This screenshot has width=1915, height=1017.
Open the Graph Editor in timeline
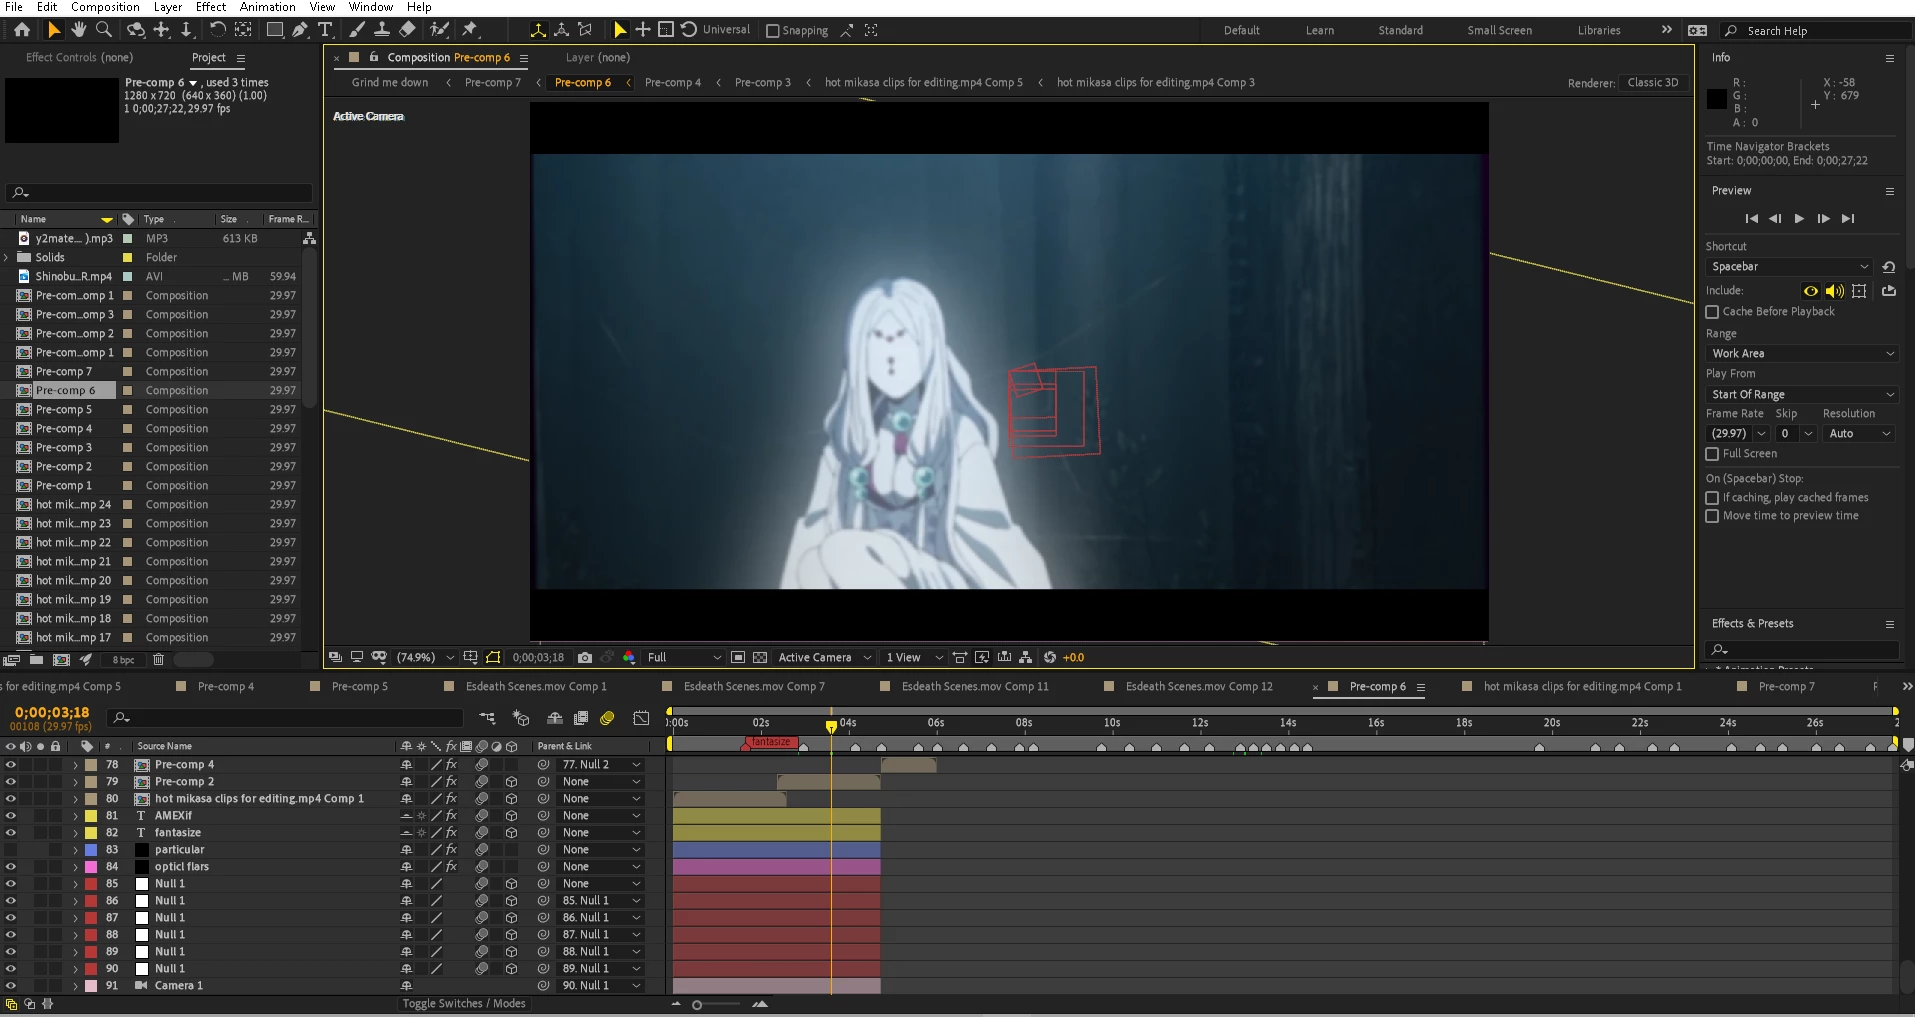point(642,718)
